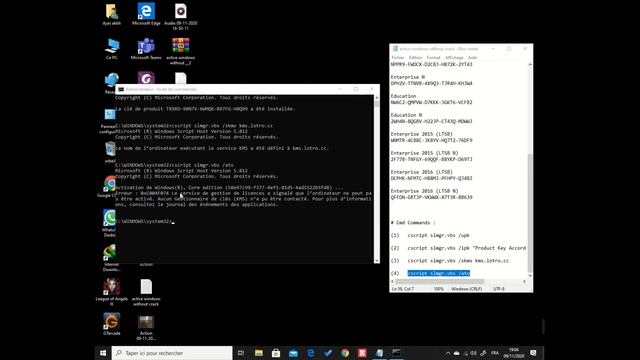Click the 'Erreur : 0xC004F074' message in Command Prompt

click(x=244, y=199)
